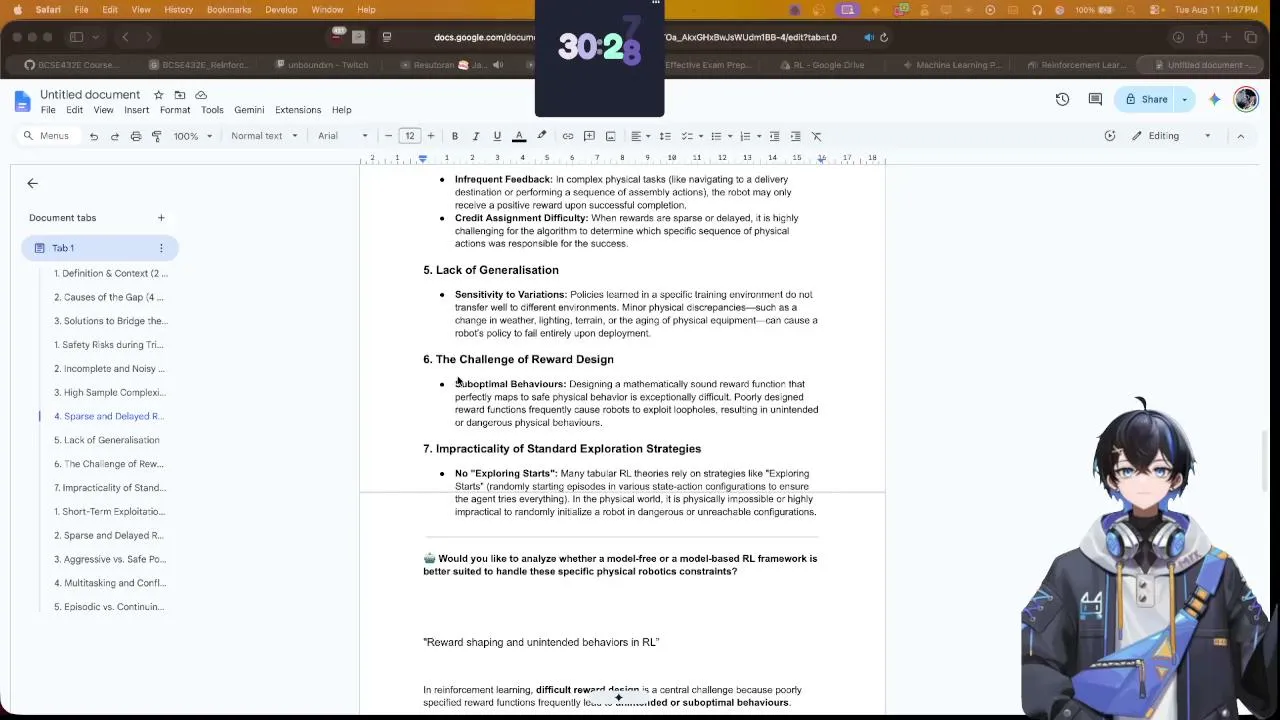
Task: Jump to '2. Causes of the Gap' heading
Action: tap(109, 297)
